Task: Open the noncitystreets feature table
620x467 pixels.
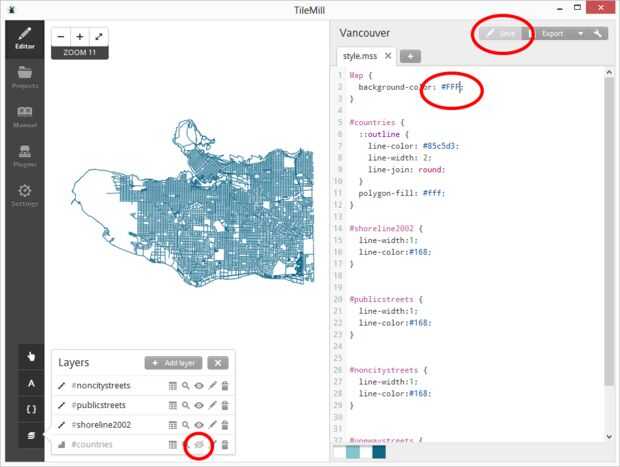Action: 173,386
